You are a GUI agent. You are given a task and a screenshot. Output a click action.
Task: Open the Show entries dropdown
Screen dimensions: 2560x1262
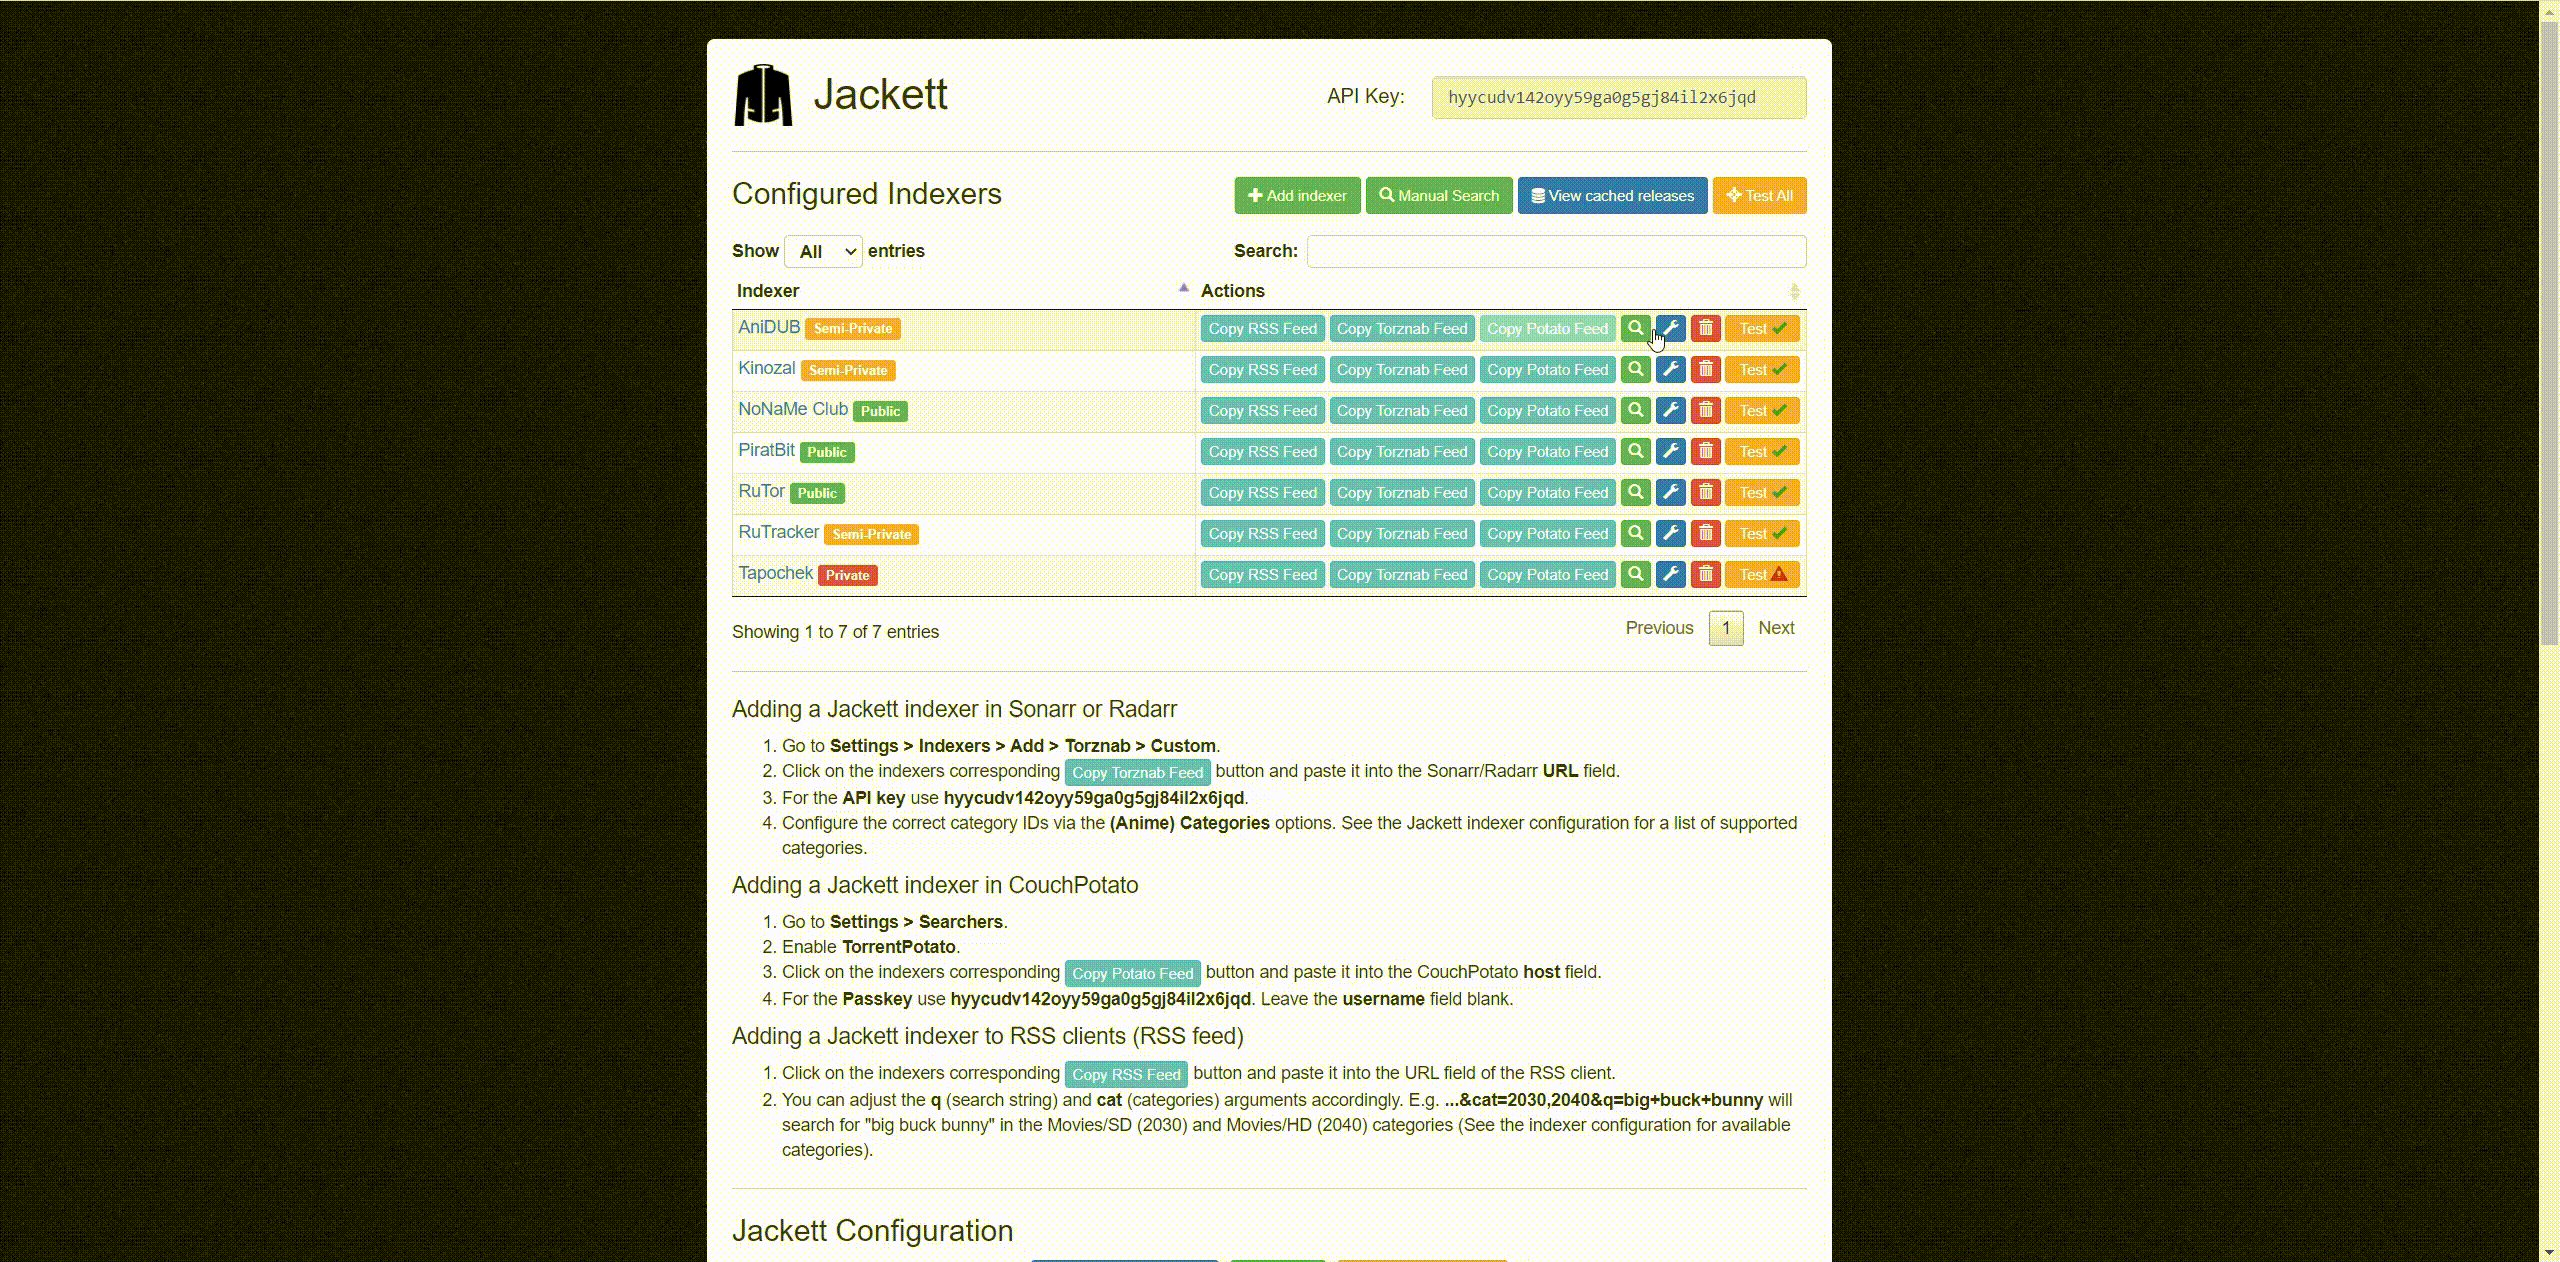823,251
